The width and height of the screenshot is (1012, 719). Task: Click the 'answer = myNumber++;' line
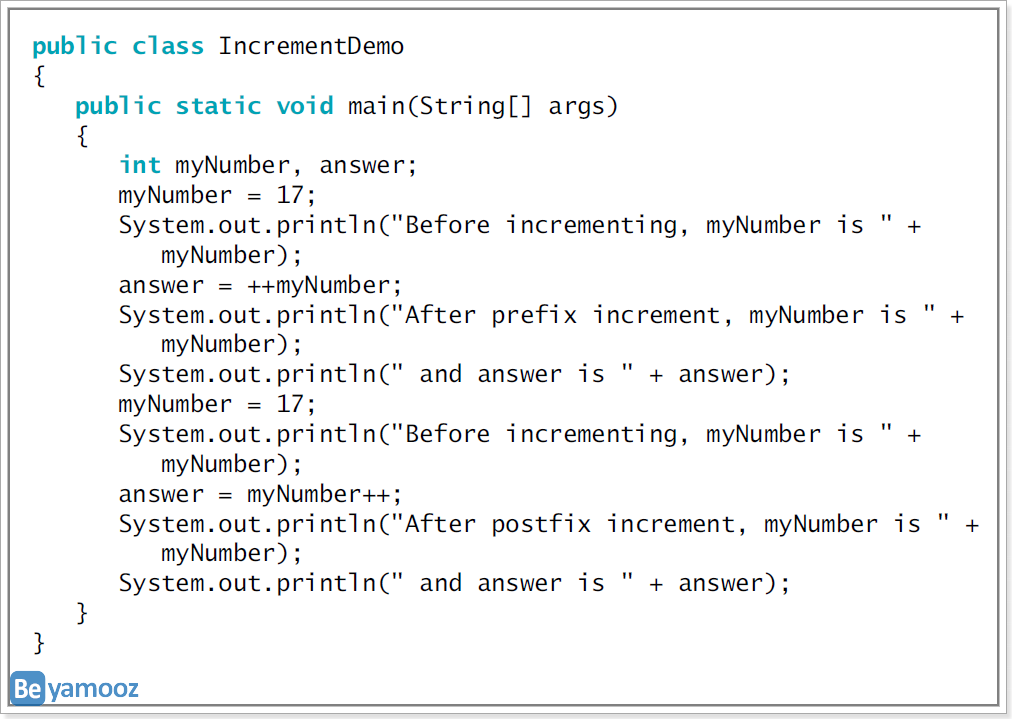(x=260, y=494)
